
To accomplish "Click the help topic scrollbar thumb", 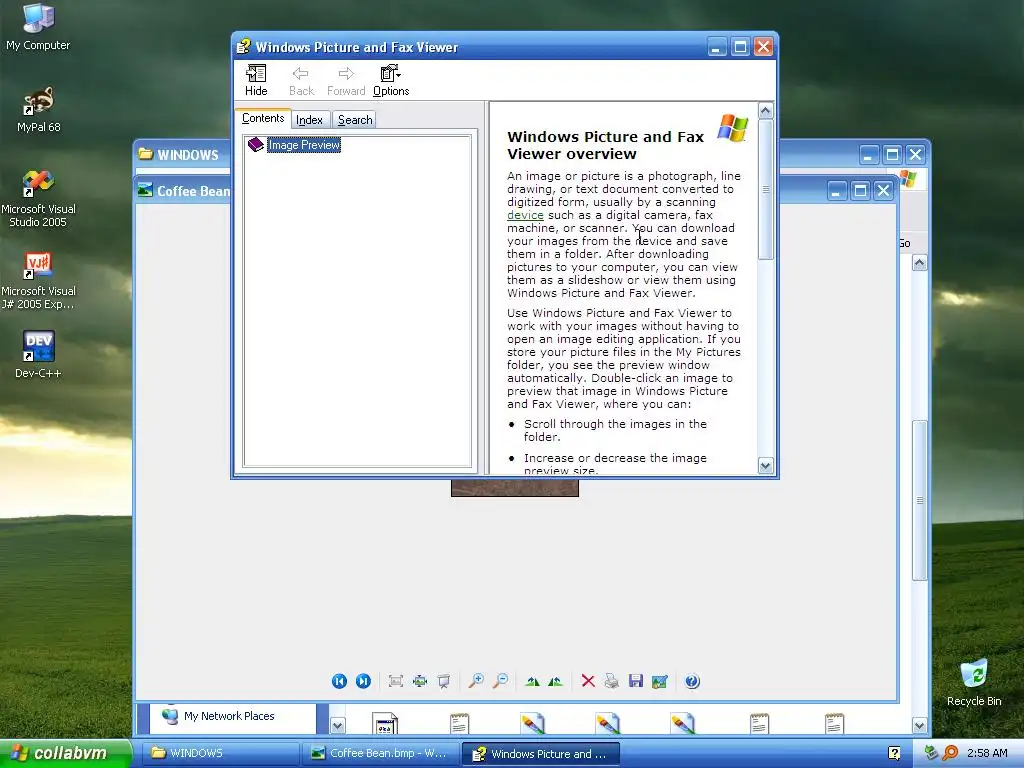I will [765, 189].
